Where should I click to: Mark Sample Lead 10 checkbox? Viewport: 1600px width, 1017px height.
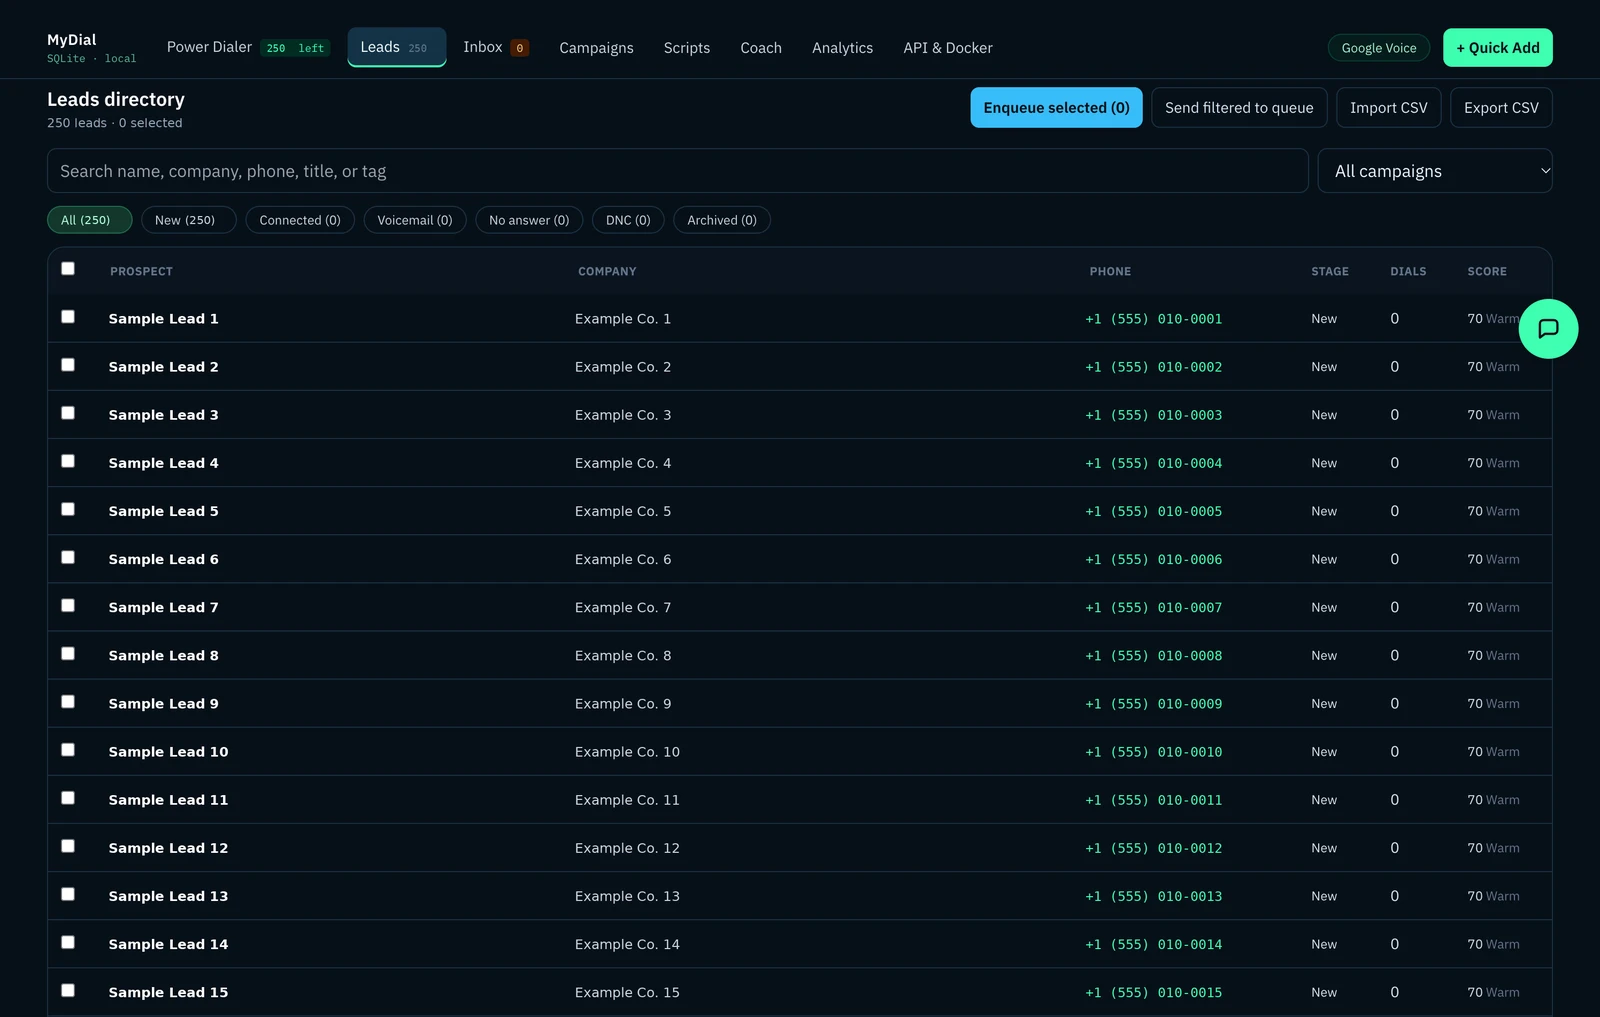coord(68,749)
